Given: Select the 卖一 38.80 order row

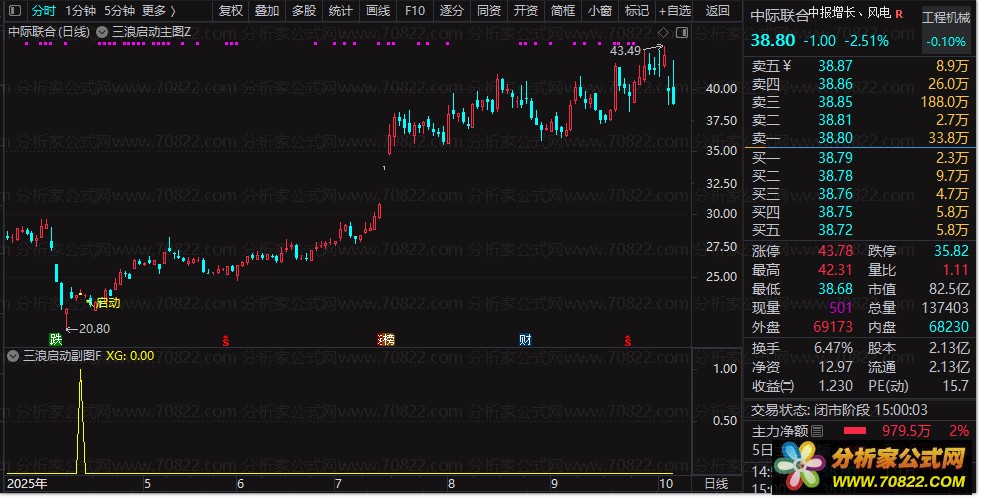Looking at the screenshot, I should click(x=861, y=137).
